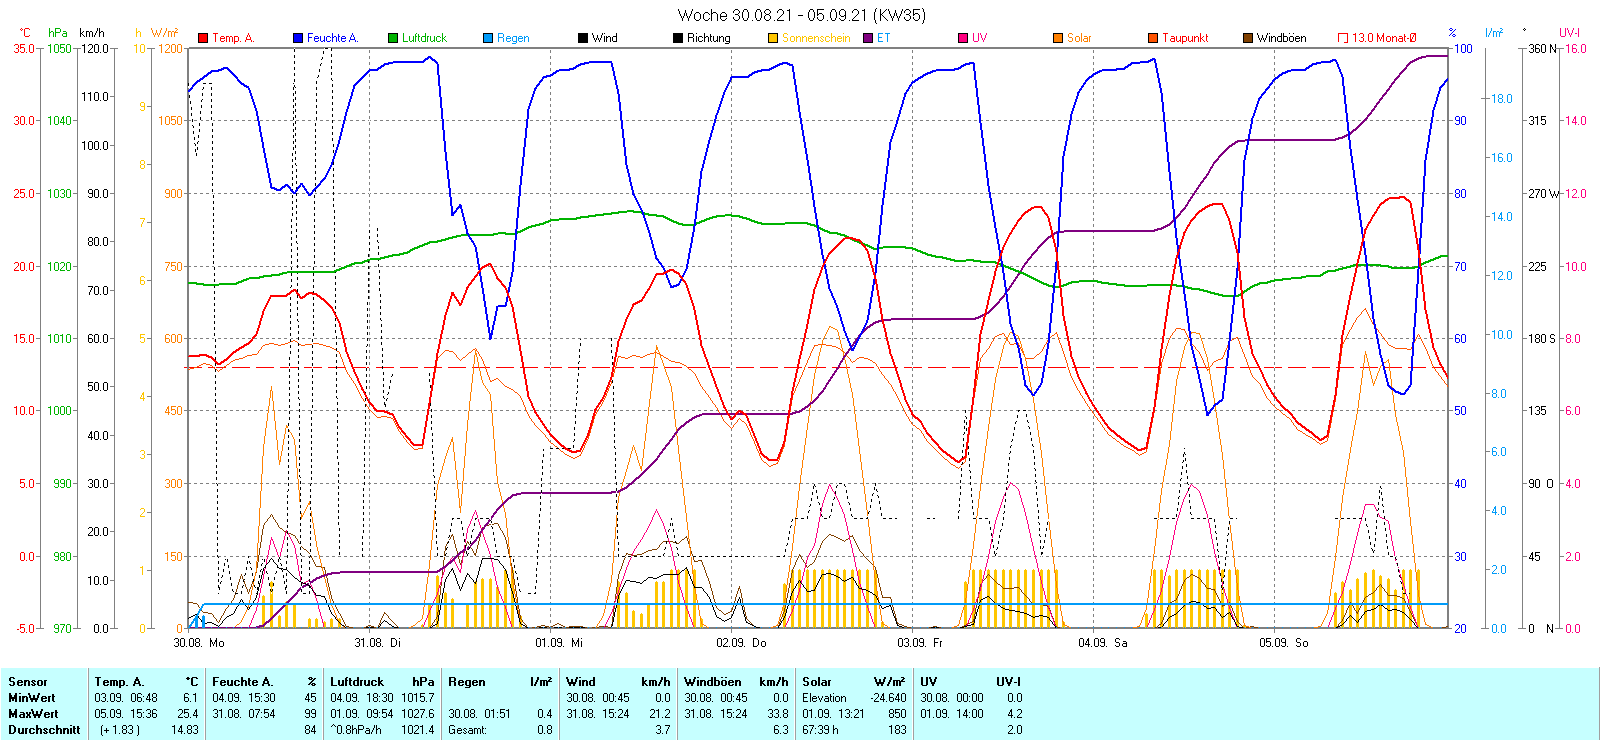Click the temperature maximum value 25.4
The image size is (1600, 740).
188,714
